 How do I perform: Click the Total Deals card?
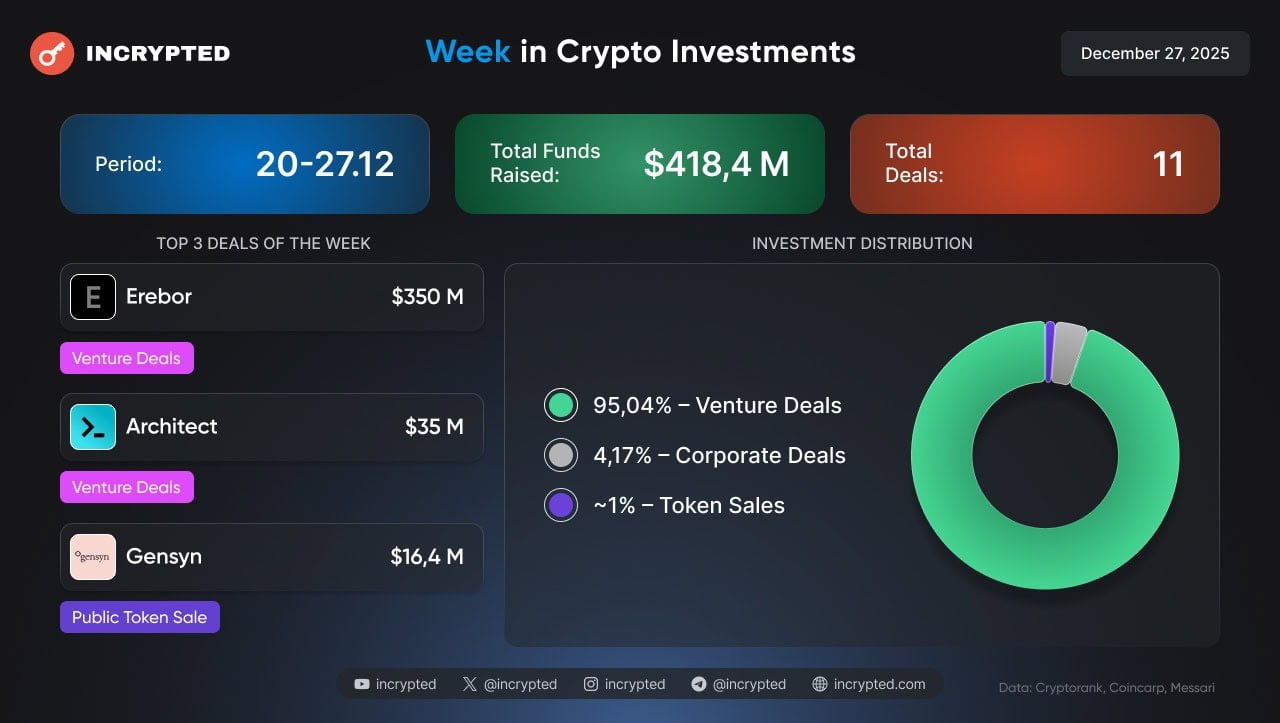[1035, 164]
